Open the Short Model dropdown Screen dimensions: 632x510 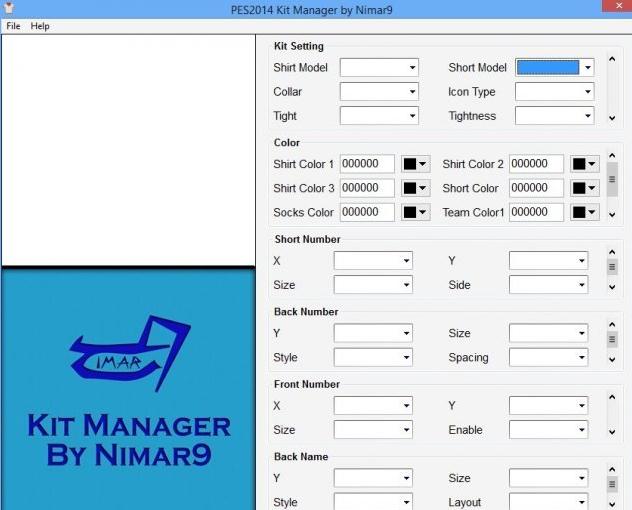(554, 68)
